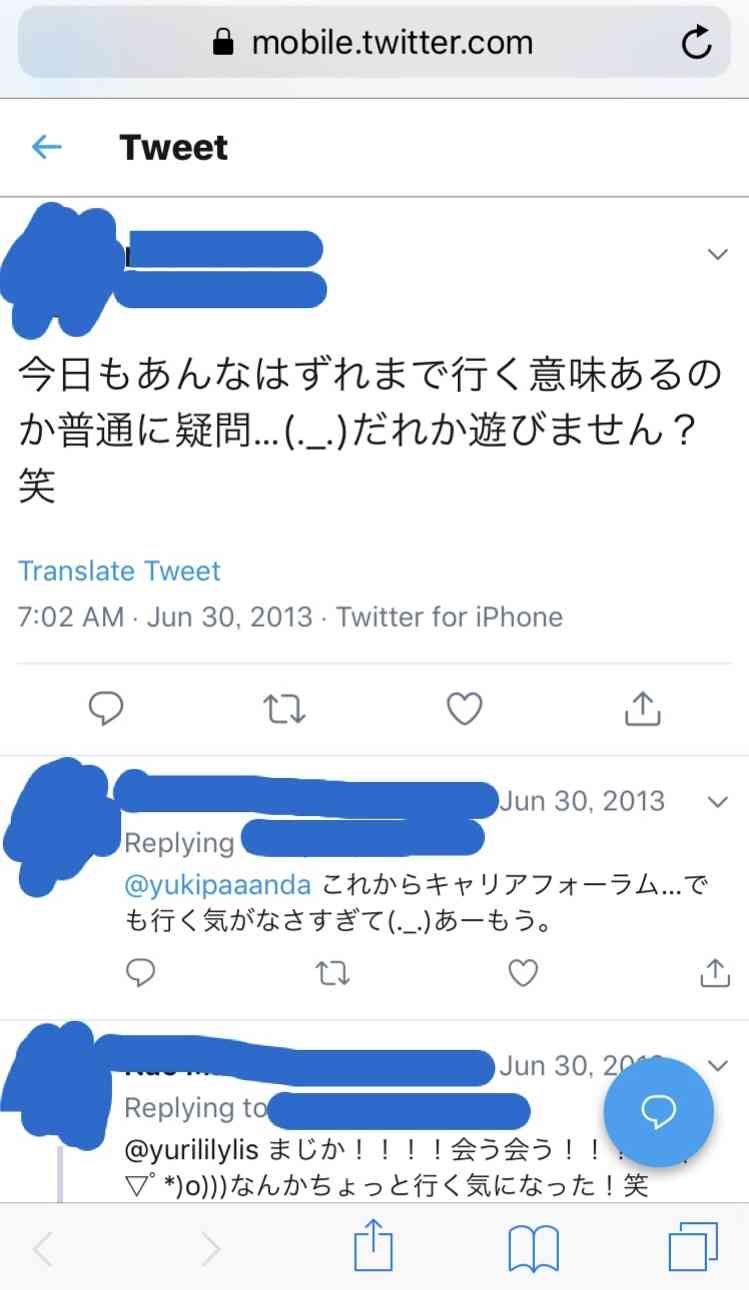Open Safari bookmarks from bottom toolbar
The image size is (749, 1290).
pos(534,1246)
